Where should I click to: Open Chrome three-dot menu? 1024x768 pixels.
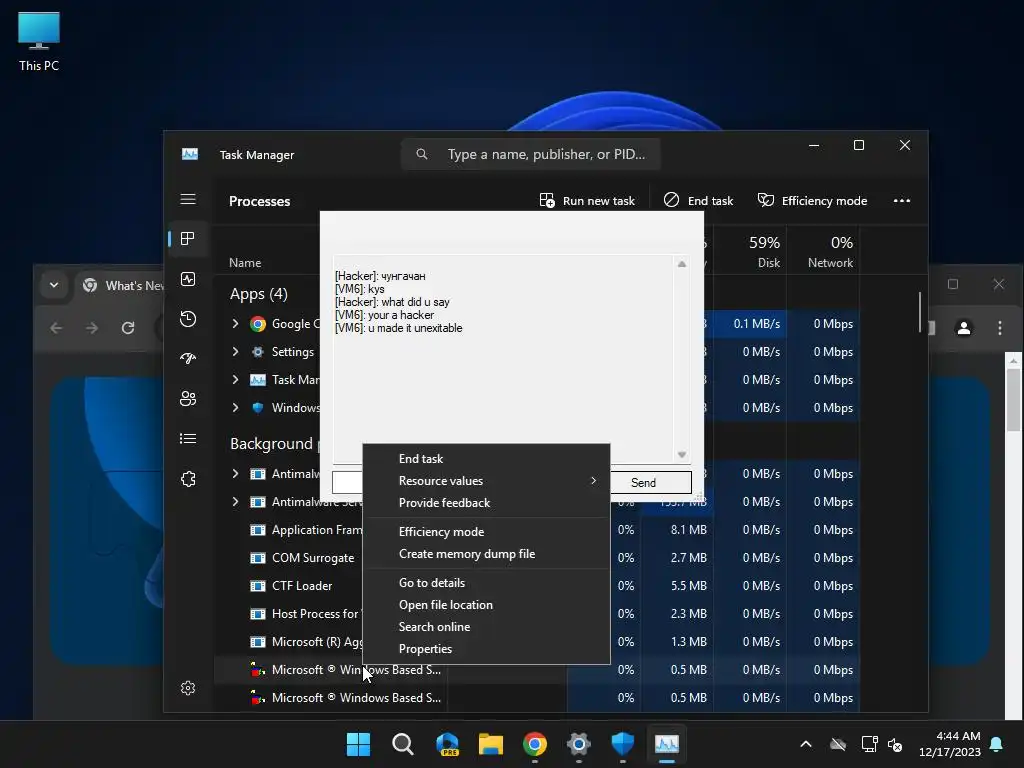coord(1000,328)
